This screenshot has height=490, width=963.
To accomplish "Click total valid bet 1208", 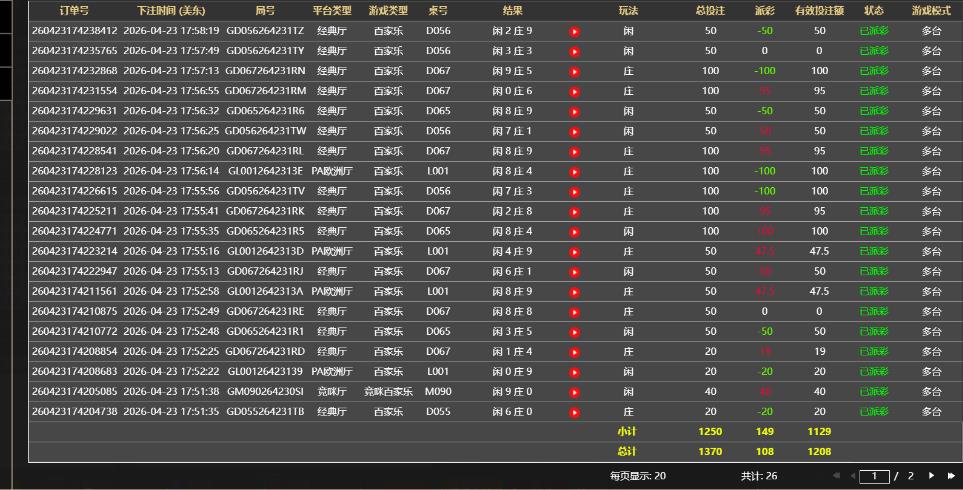I will pos(819,451).
